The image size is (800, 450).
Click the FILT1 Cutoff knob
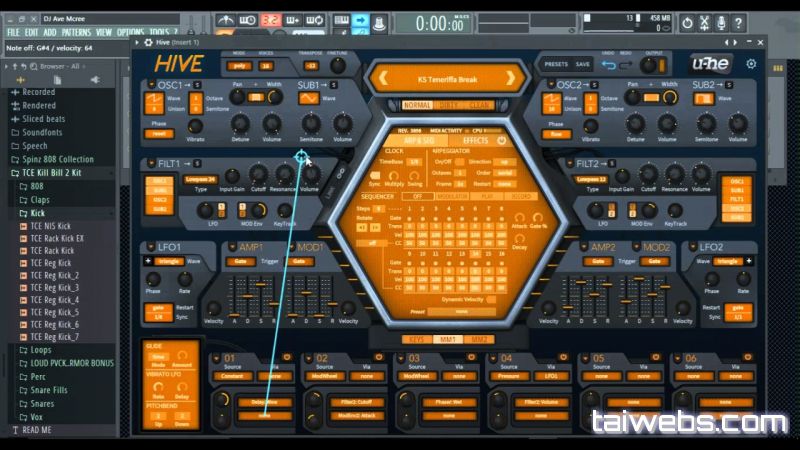click(259, 174)
